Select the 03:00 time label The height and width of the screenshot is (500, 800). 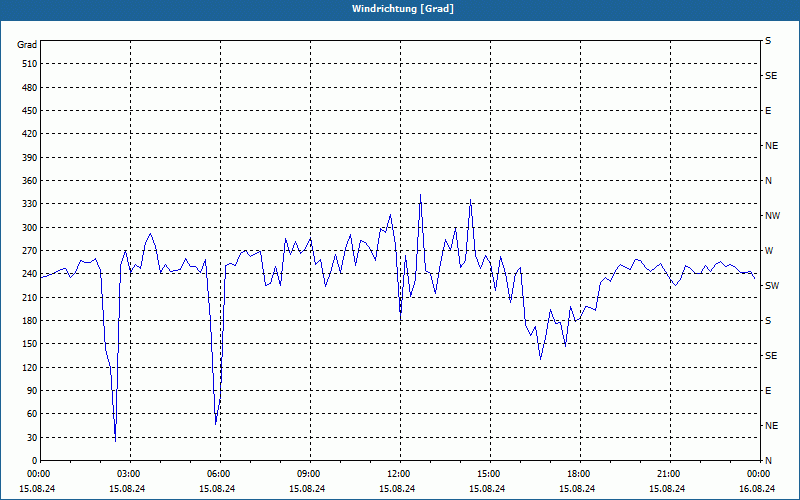pos(131,474)
